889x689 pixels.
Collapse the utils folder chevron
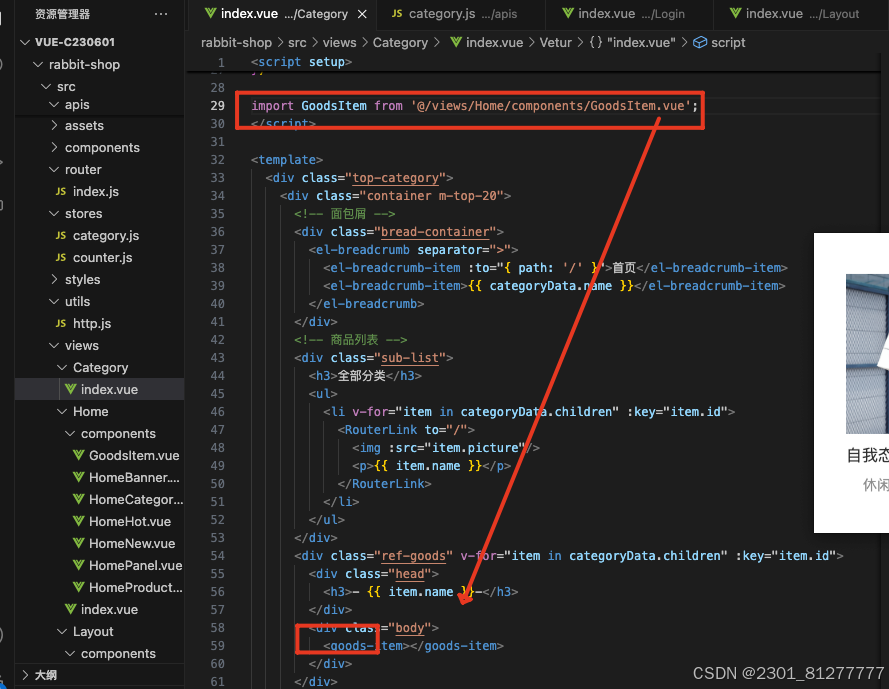pos(54,302)
